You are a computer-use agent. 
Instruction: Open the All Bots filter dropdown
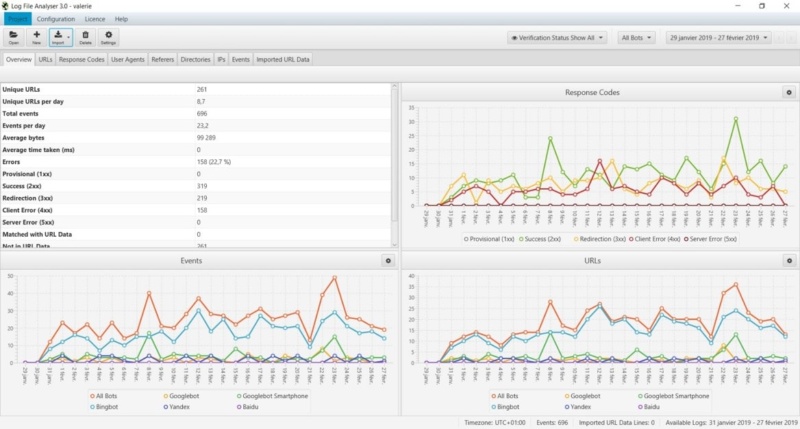pos(636,38)
